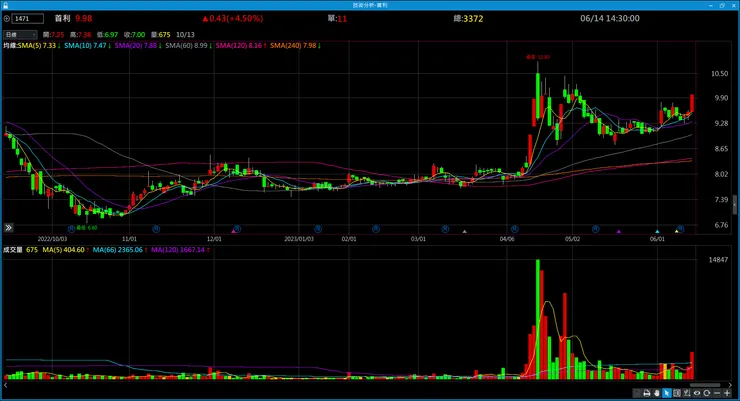740x401 pixels.
Task: Zoom in with the plus icon
Action: click(x=727, y=393)
